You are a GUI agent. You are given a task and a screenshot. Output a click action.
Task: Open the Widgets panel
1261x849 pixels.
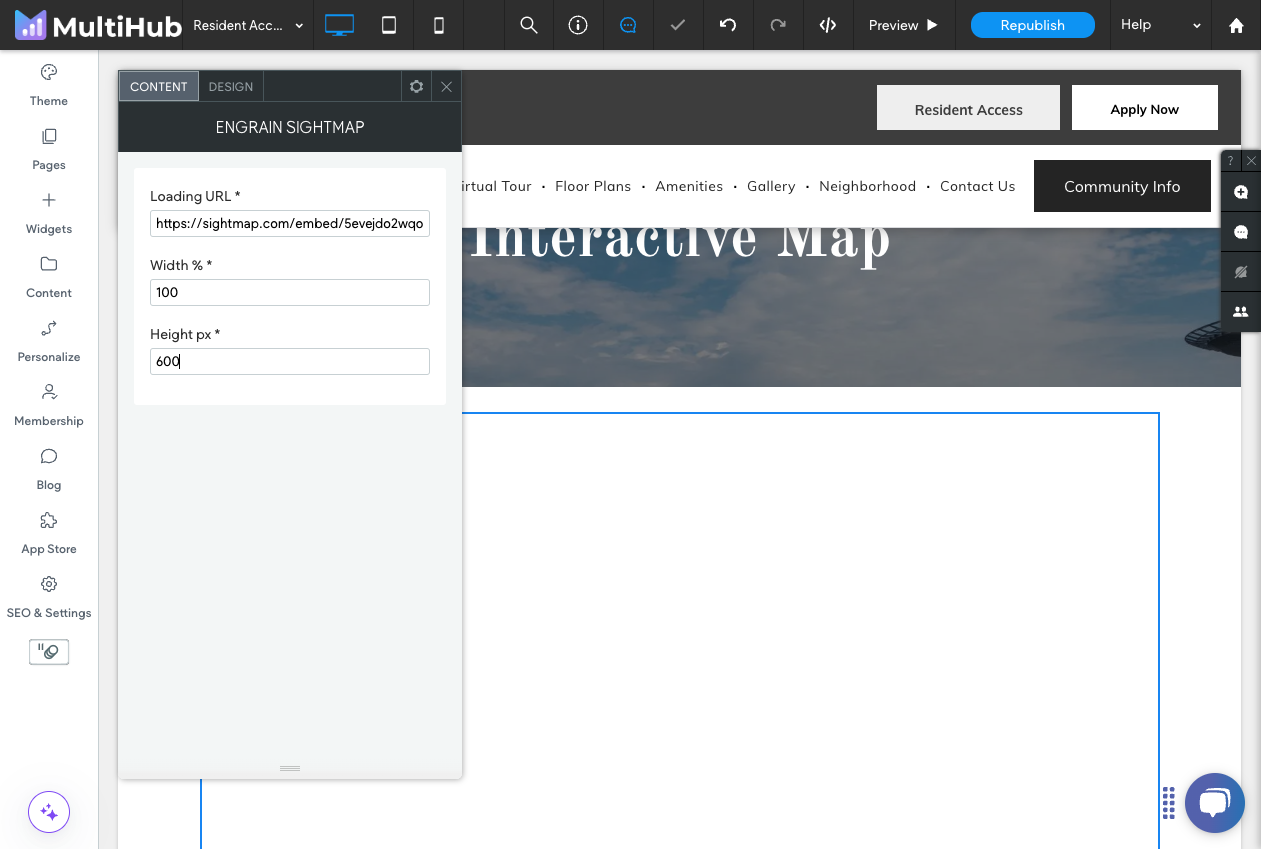click(x=49, y=213)
